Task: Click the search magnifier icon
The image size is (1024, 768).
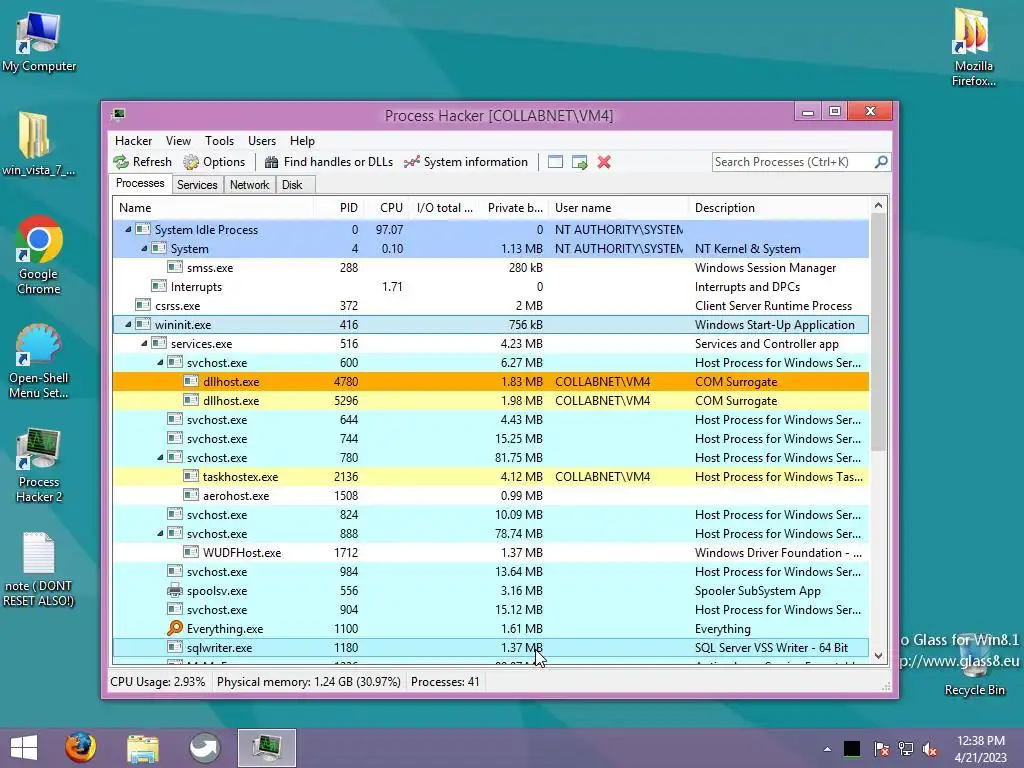Action: tap(881, 161)
